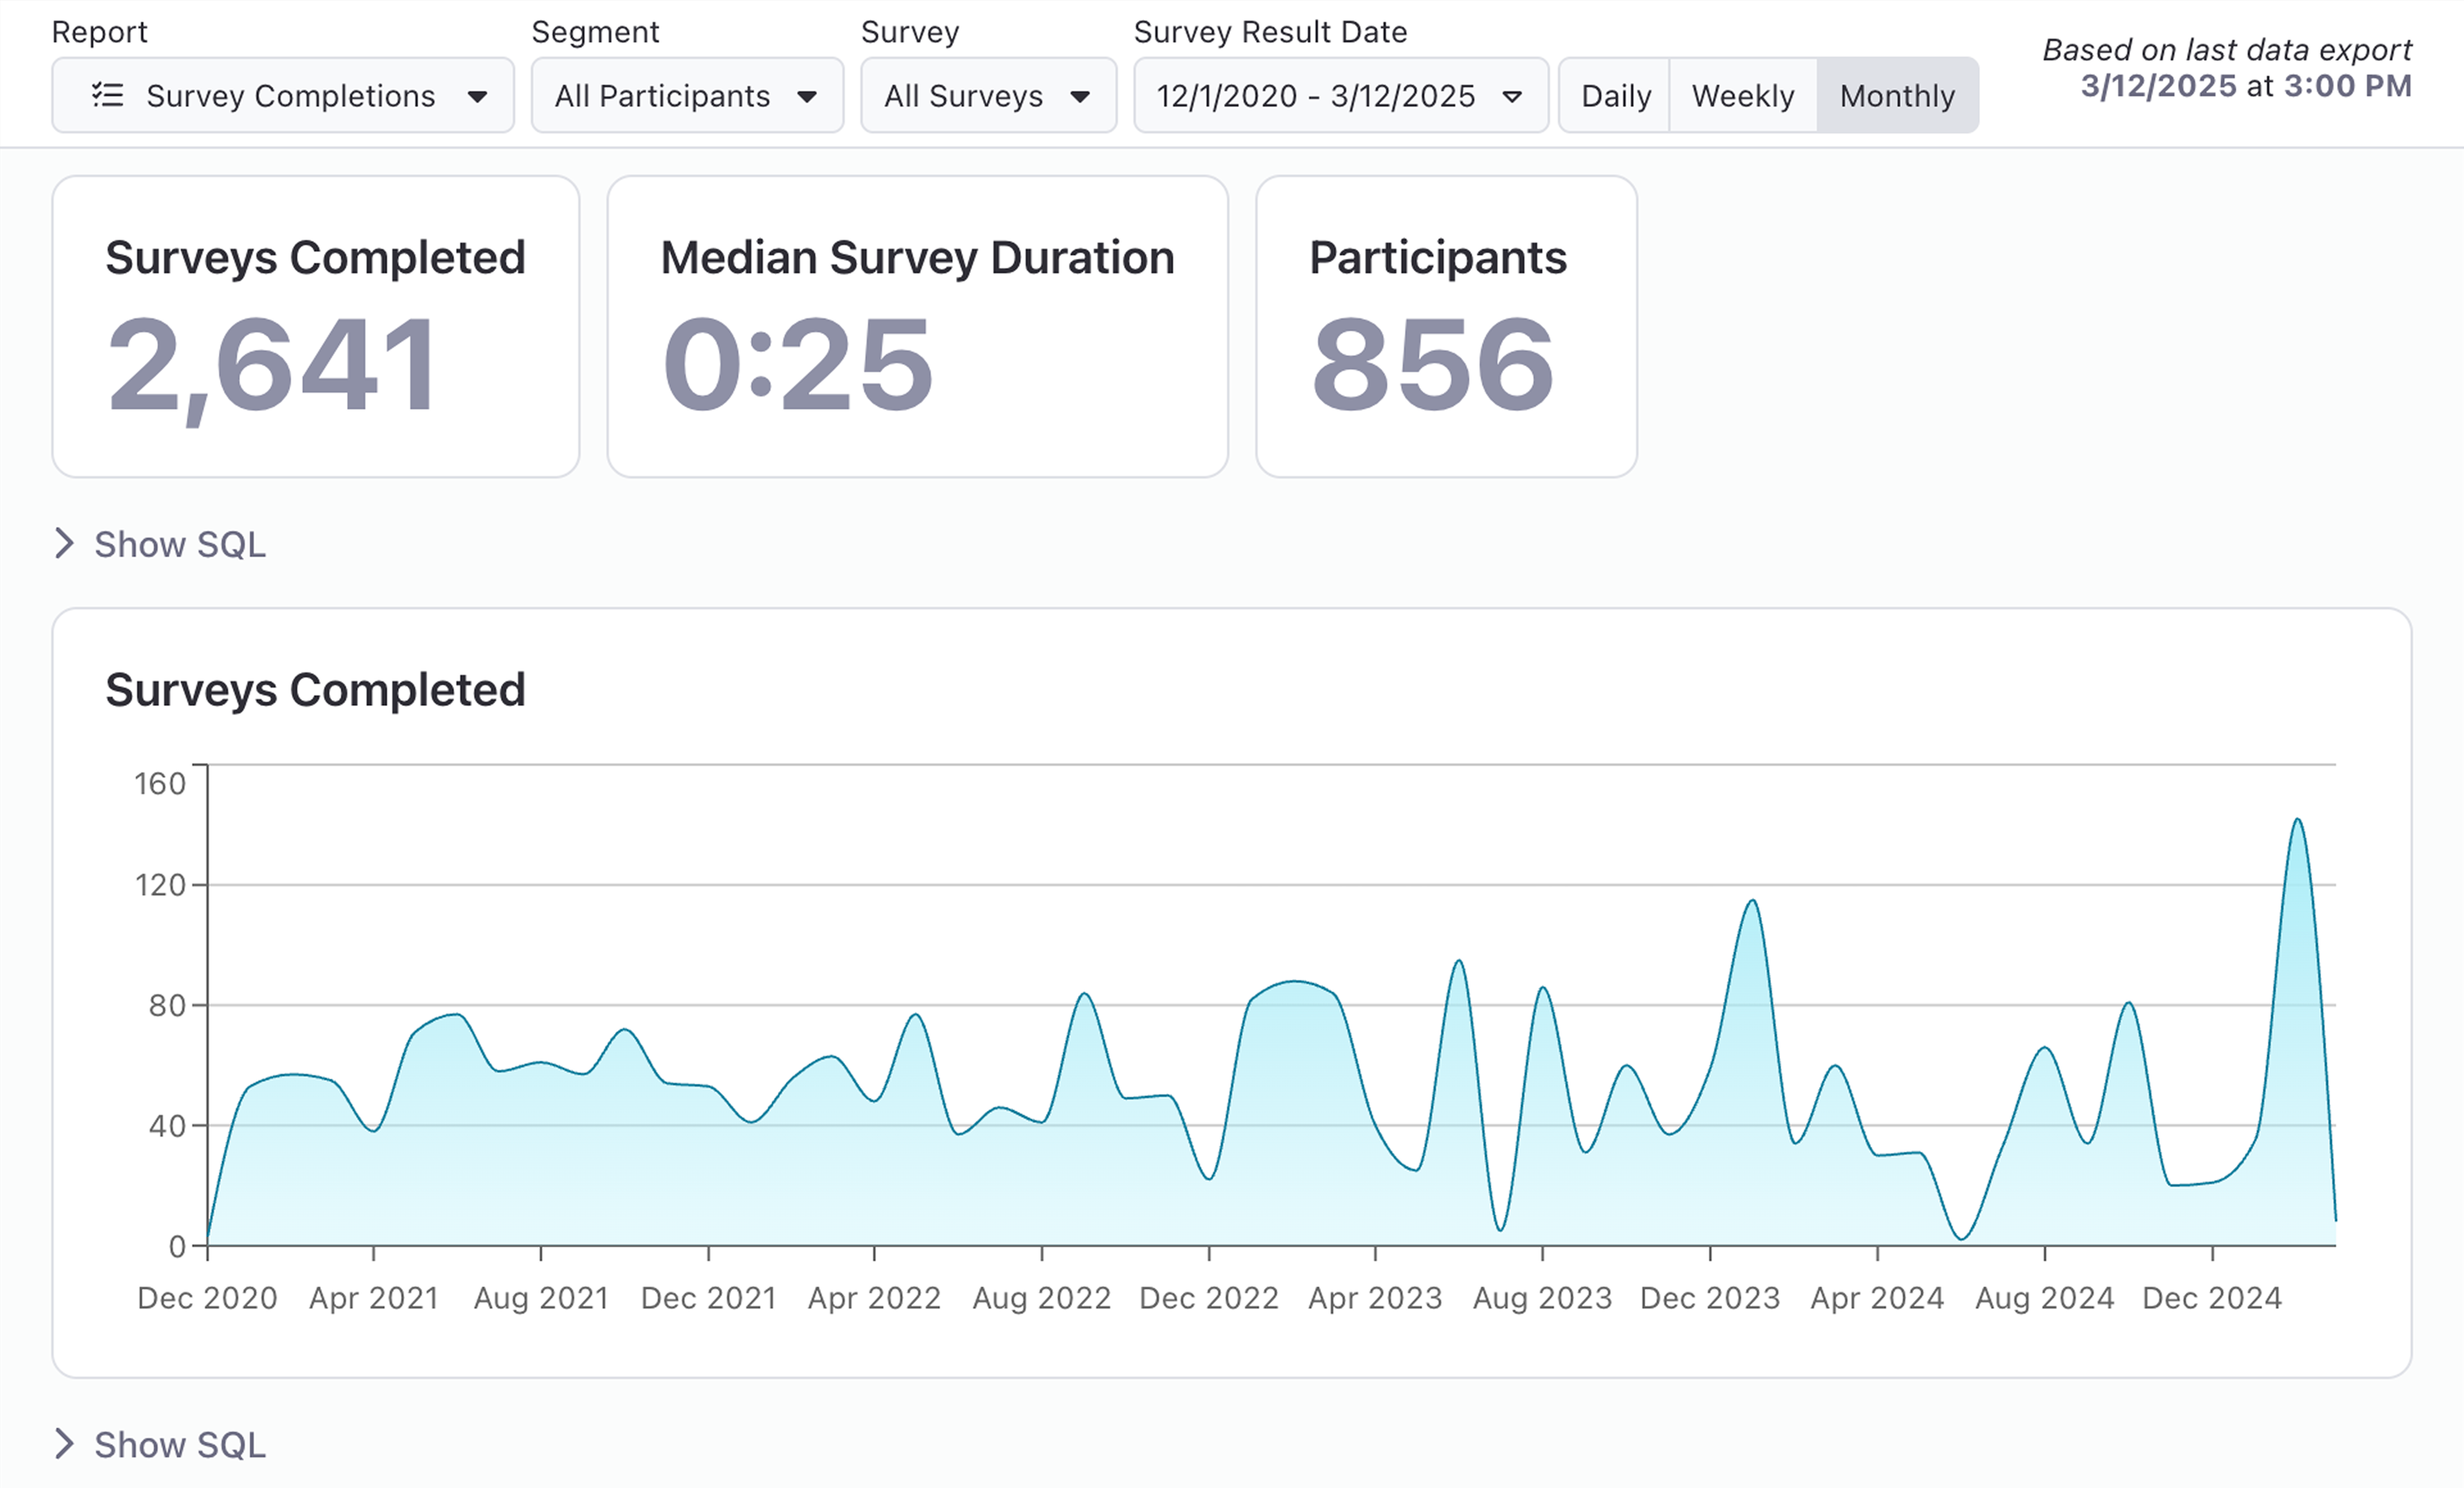Expand Show SQL under summary cards

point(180,544)
